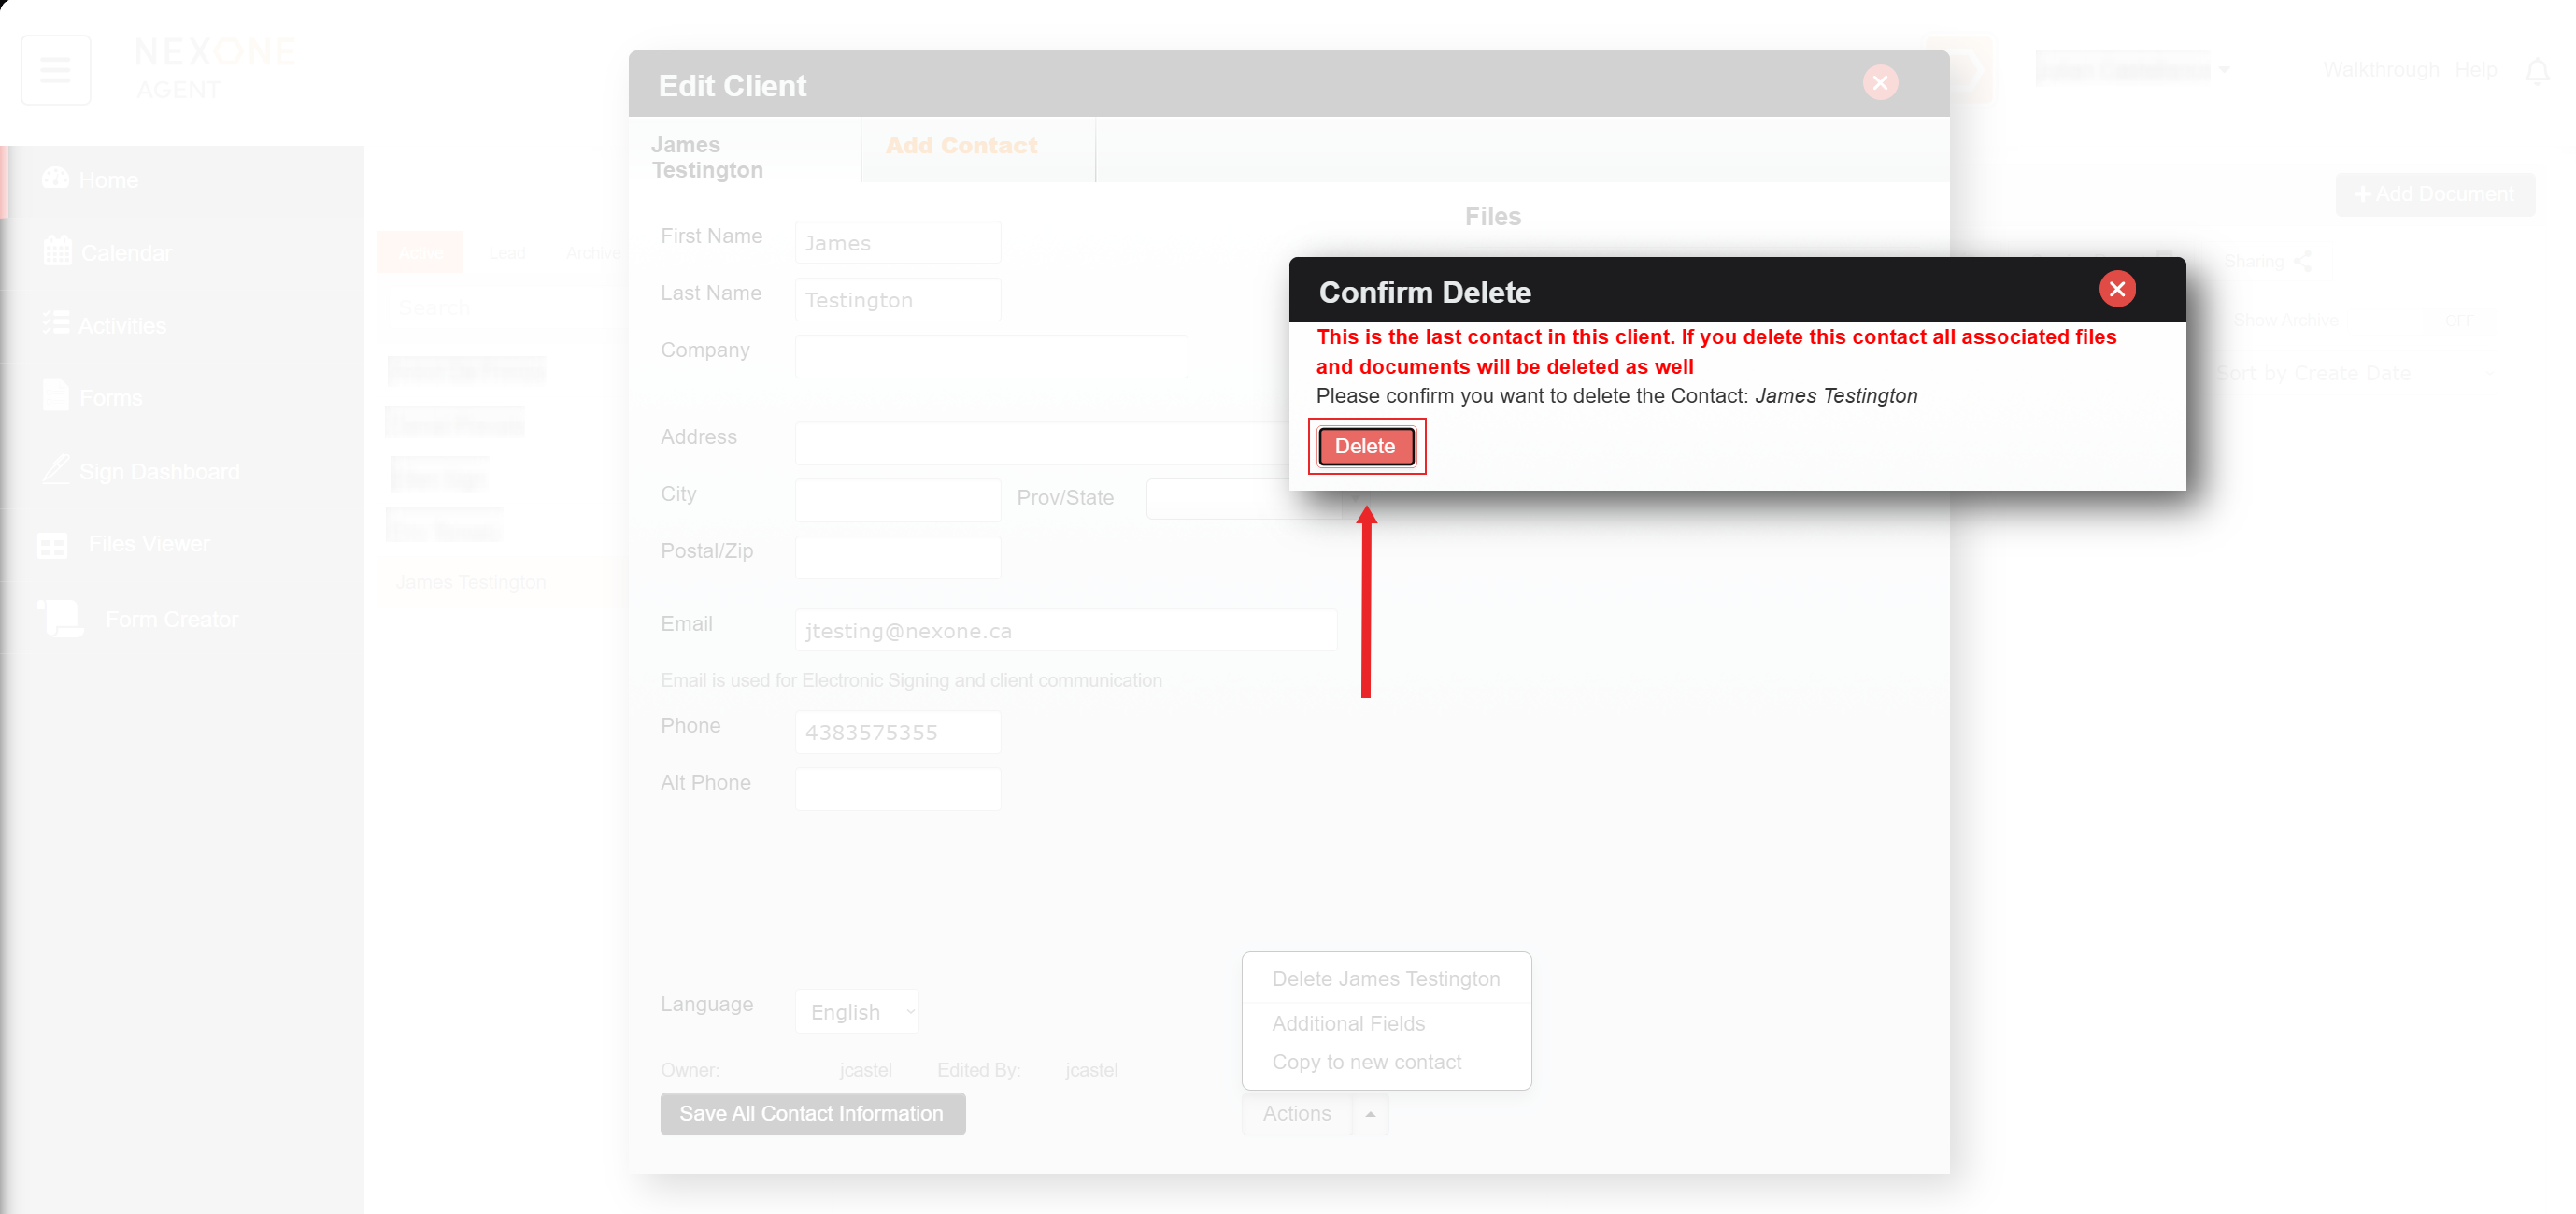Open Sign Dashboard pen icon
This screenshot has width=2576, height=1214.
point(56,470)
